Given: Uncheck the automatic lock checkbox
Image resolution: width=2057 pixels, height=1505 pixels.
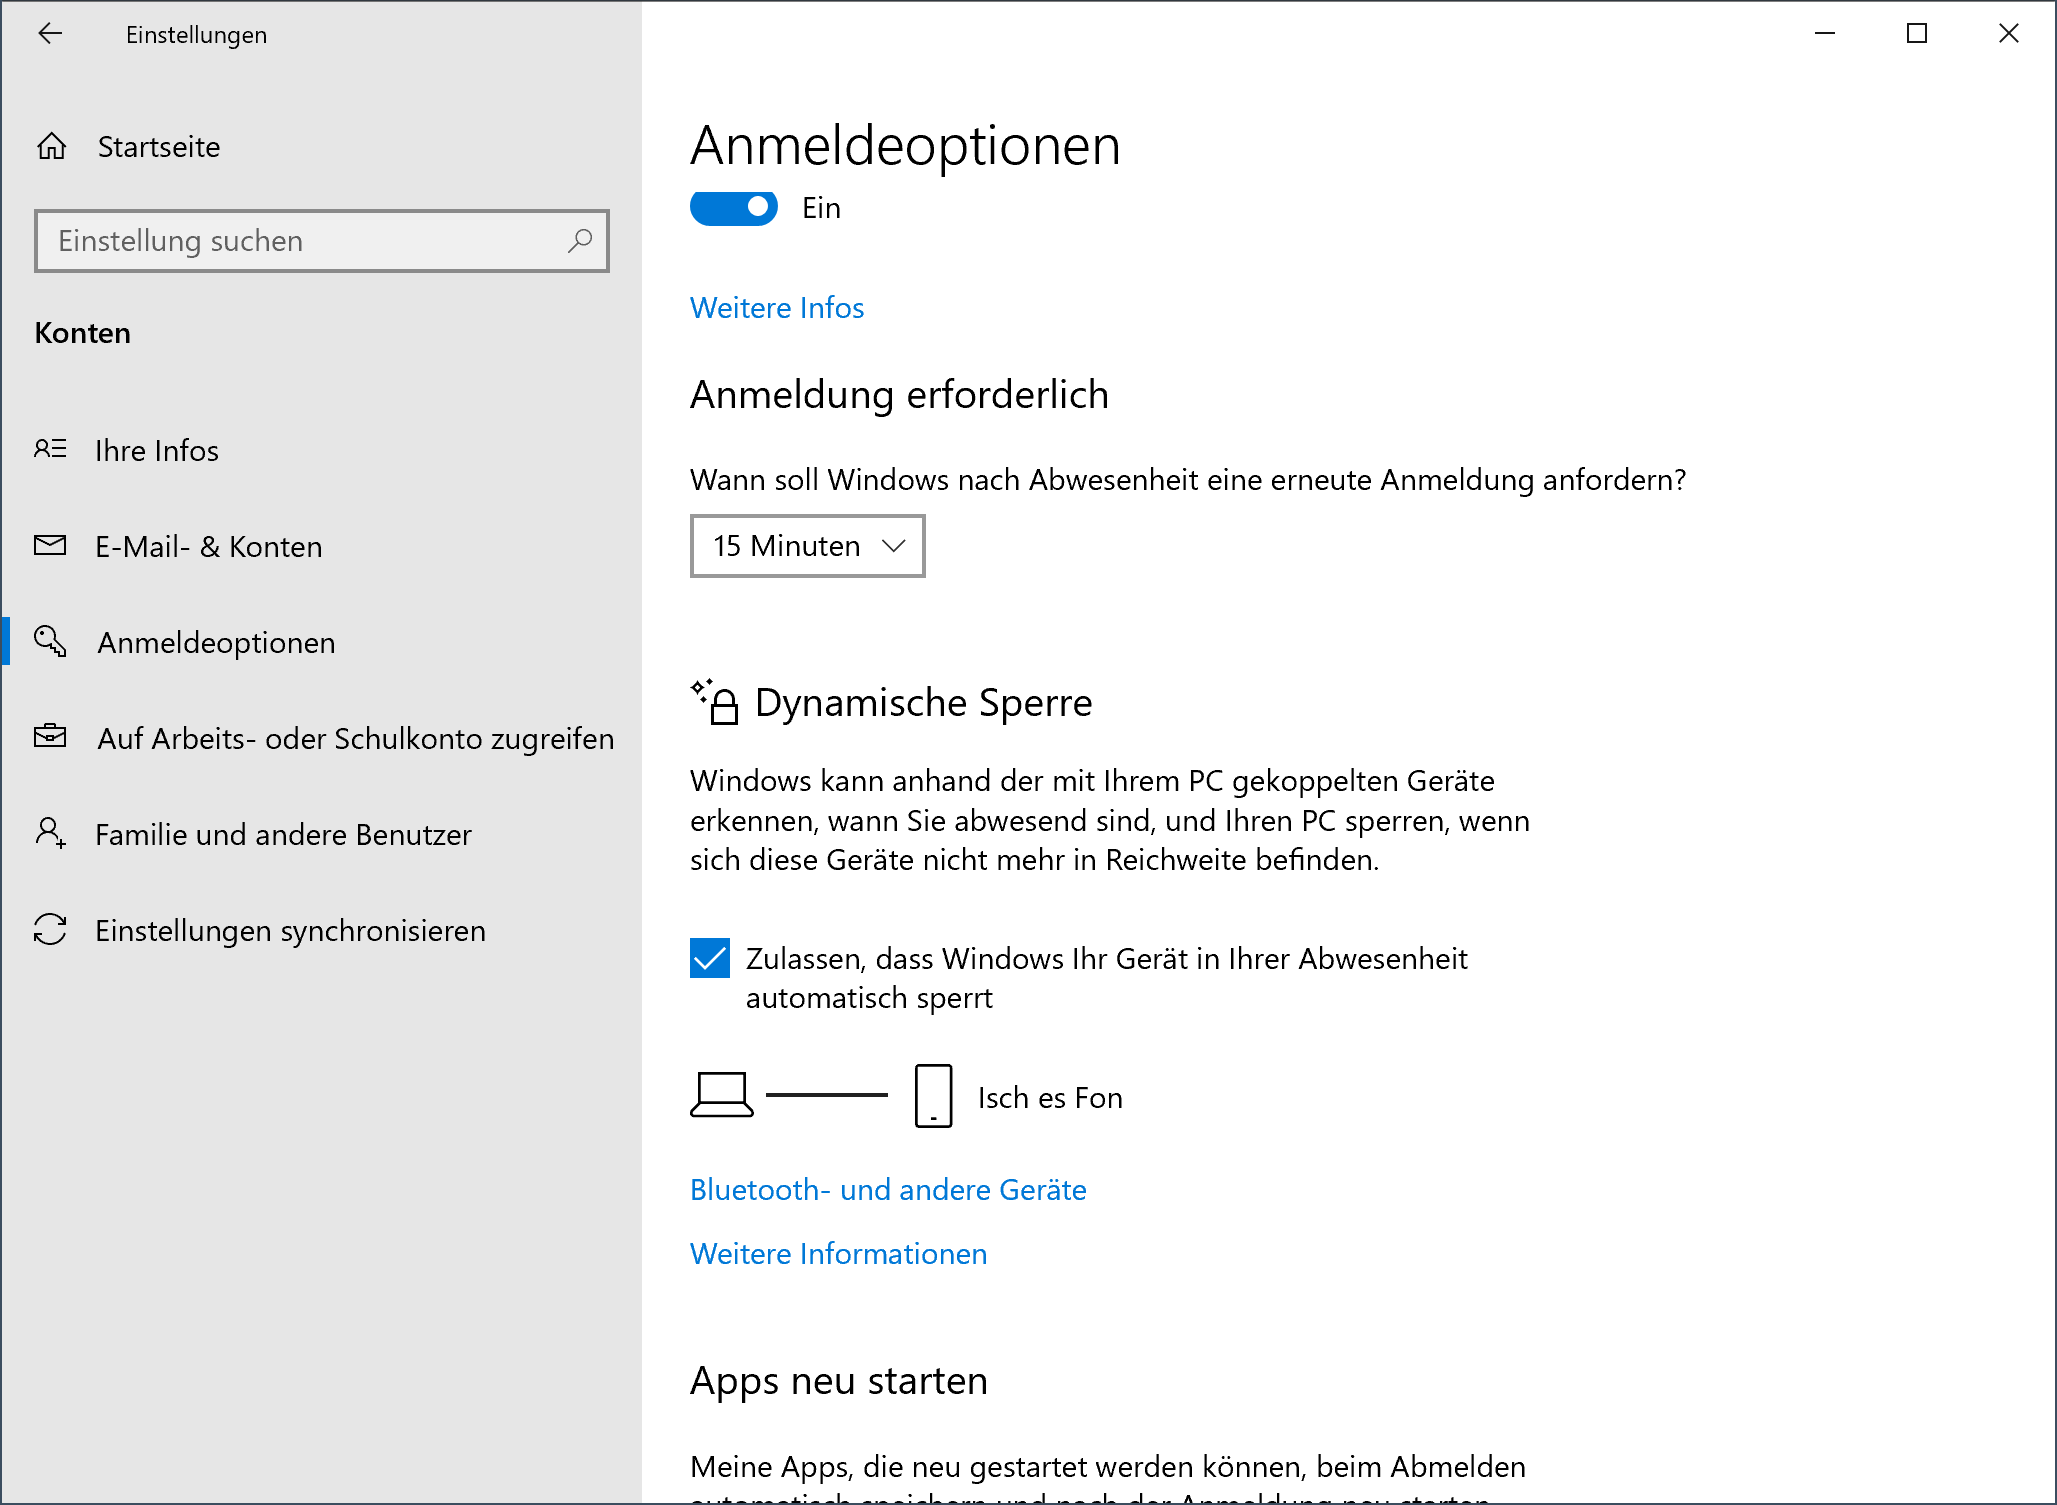Looking at the screenshot, I should pos(710,958).
